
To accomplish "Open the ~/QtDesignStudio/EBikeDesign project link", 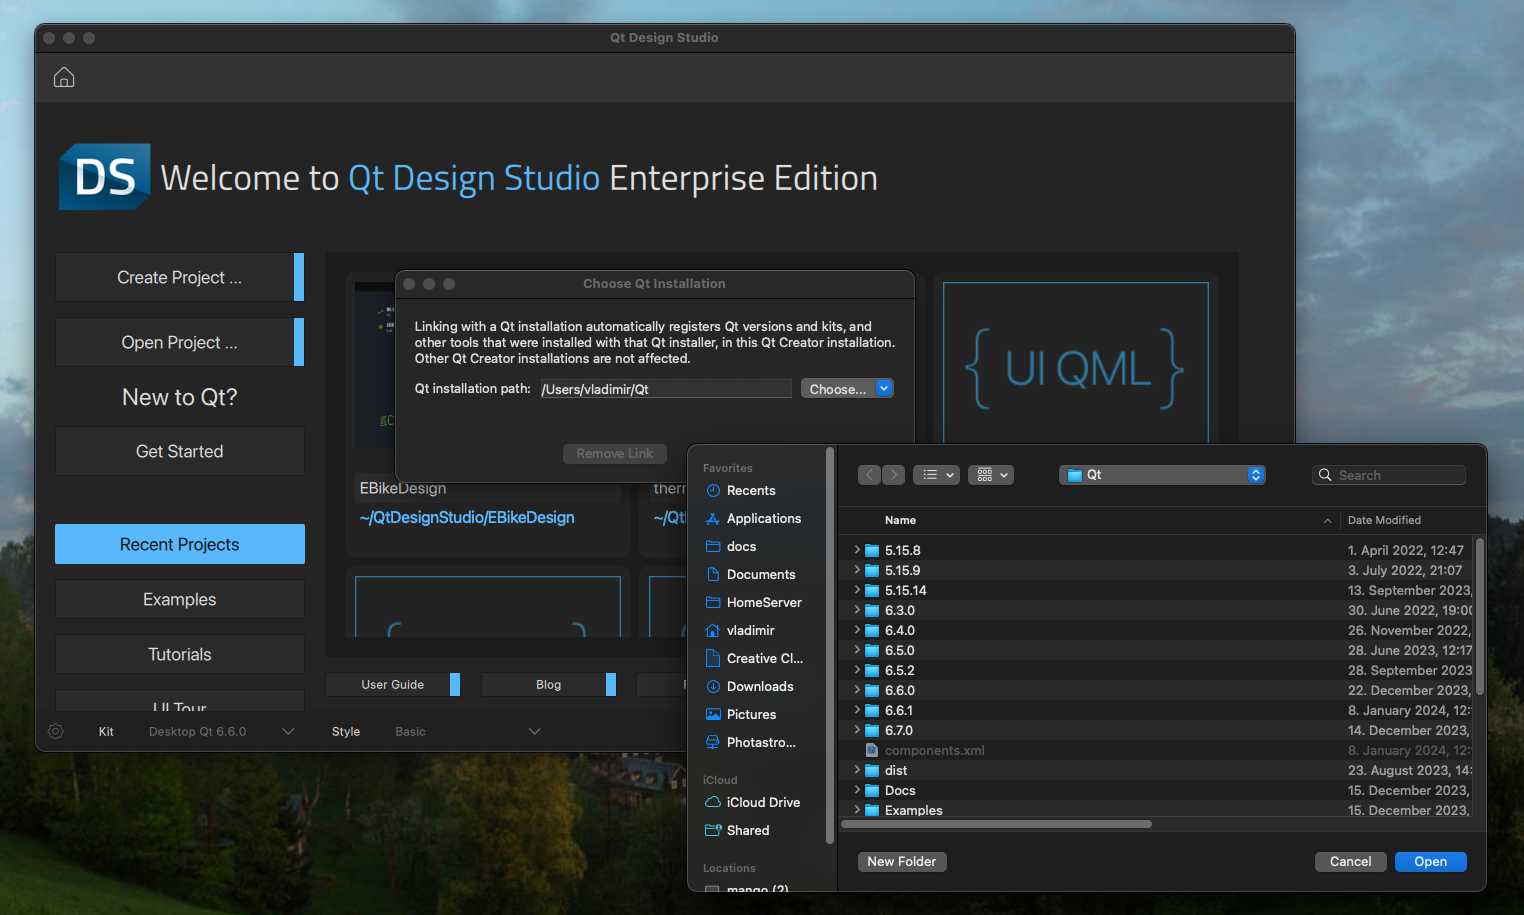I will point(467,517).
